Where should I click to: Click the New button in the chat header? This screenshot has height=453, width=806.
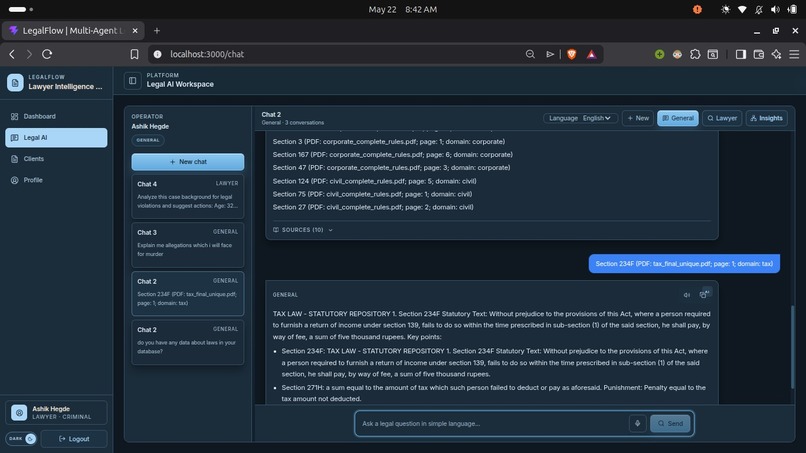(x=638, y=118)
